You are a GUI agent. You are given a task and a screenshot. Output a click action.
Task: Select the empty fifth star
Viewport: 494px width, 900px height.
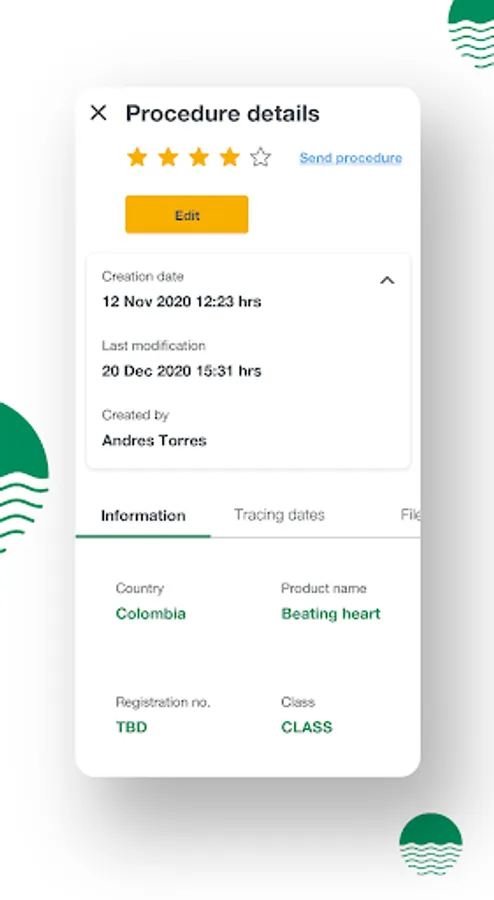coord(260,157)
